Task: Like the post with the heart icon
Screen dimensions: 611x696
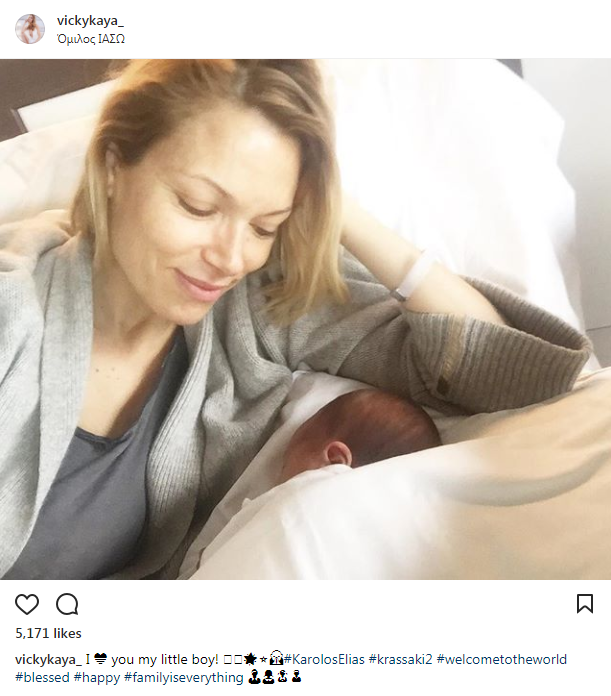Action: click(x=27, y=604)
